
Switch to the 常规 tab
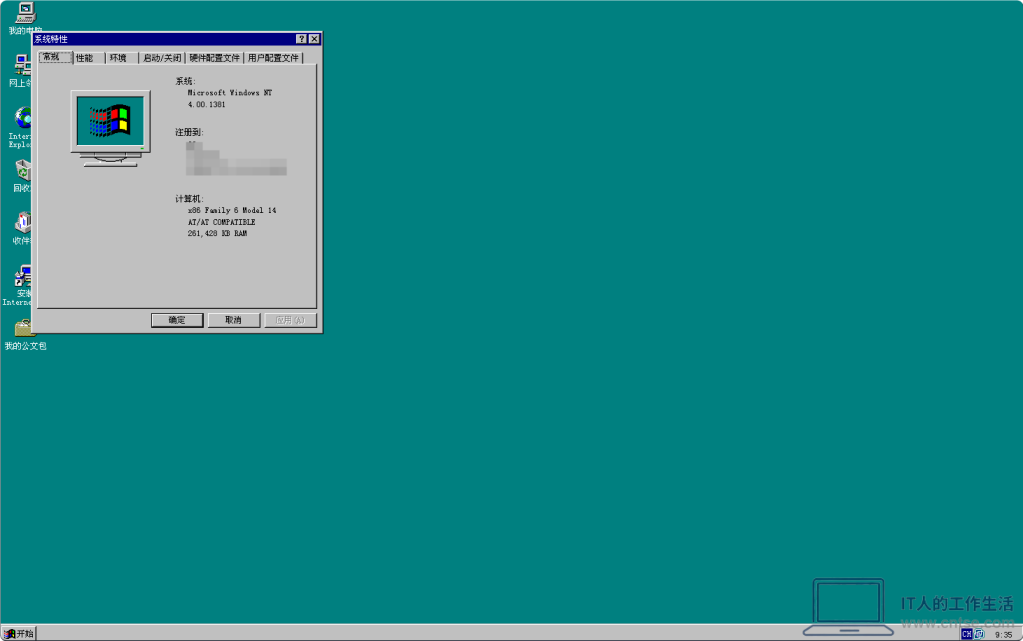(55, 57)
